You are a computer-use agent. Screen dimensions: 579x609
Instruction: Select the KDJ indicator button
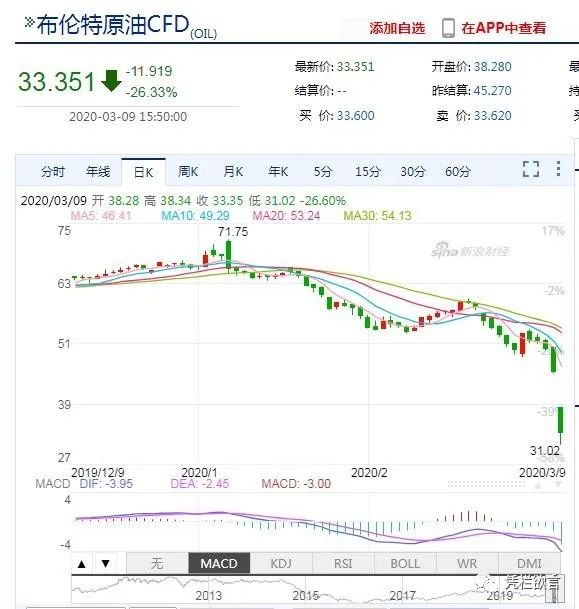click(281, 563)
